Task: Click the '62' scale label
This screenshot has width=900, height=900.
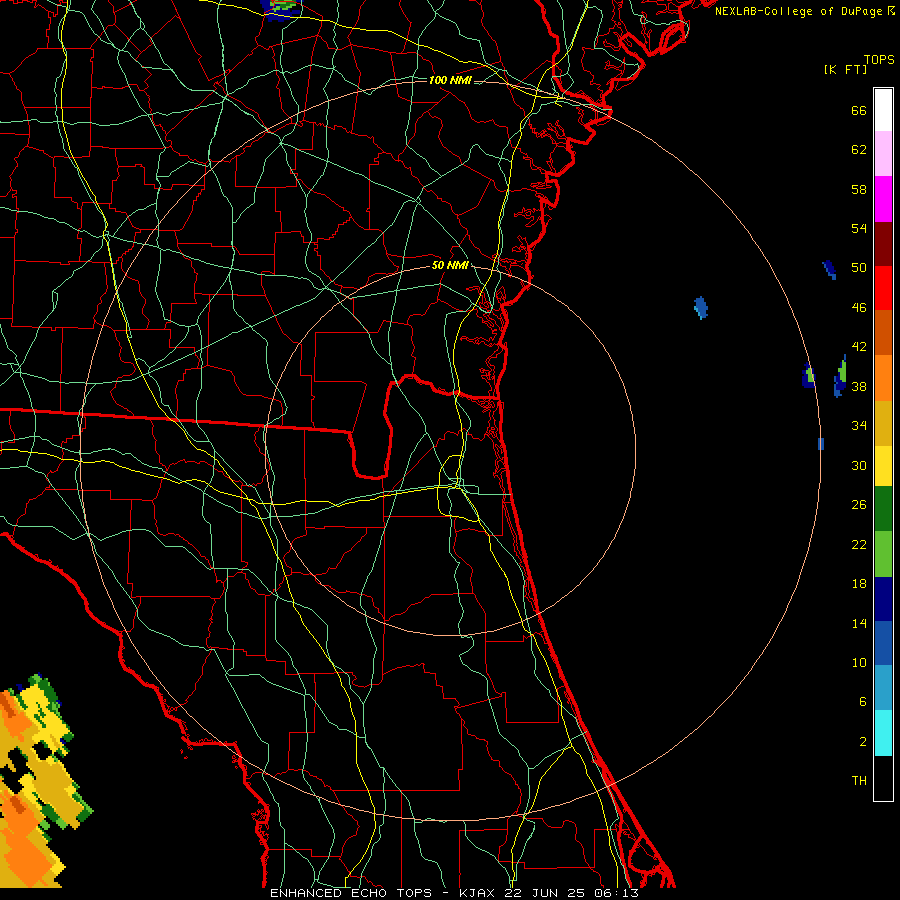Action: [x=859, y=150]
